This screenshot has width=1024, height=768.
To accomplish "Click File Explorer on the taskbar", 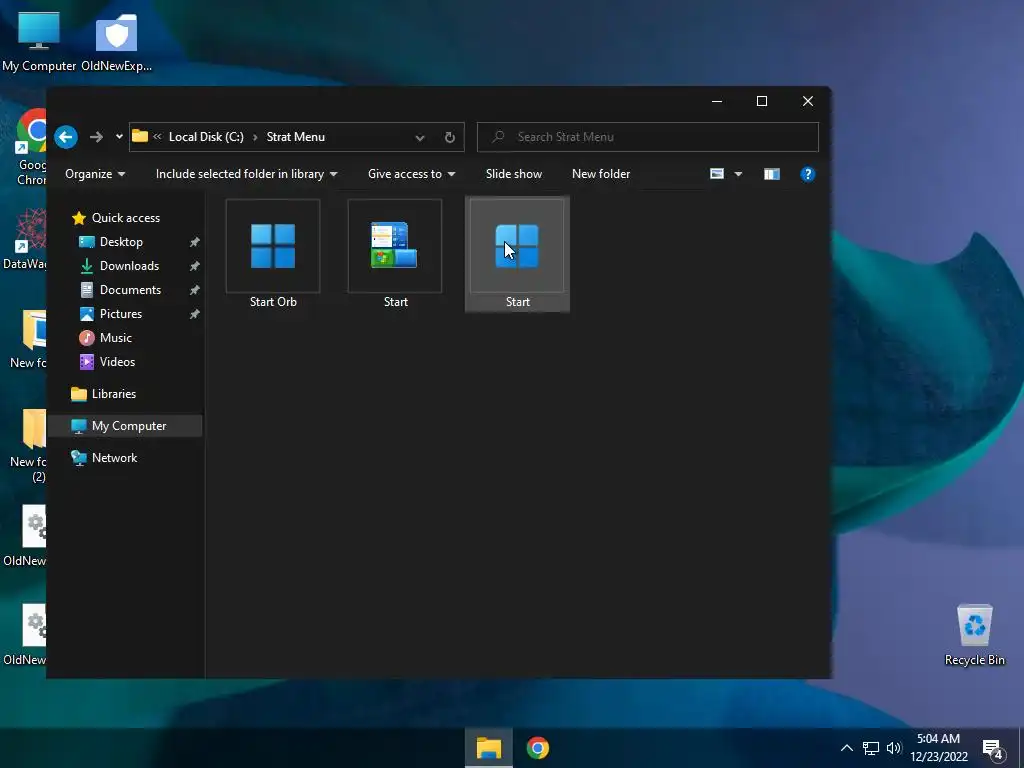I will [488, 748].
